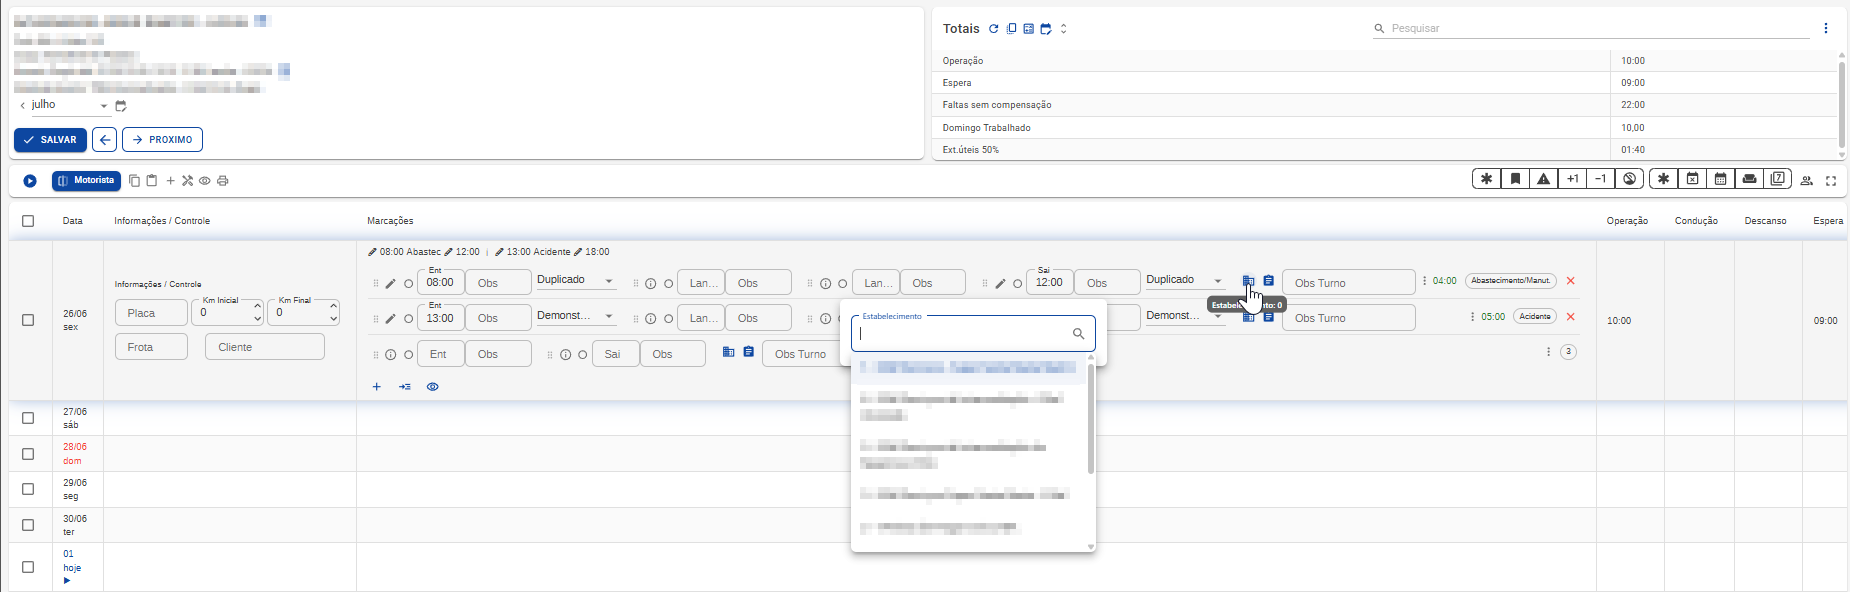Open the Duplicado dropdown beside the 12:00 exit
The image size is (1850, 592).
(1185, 281)
